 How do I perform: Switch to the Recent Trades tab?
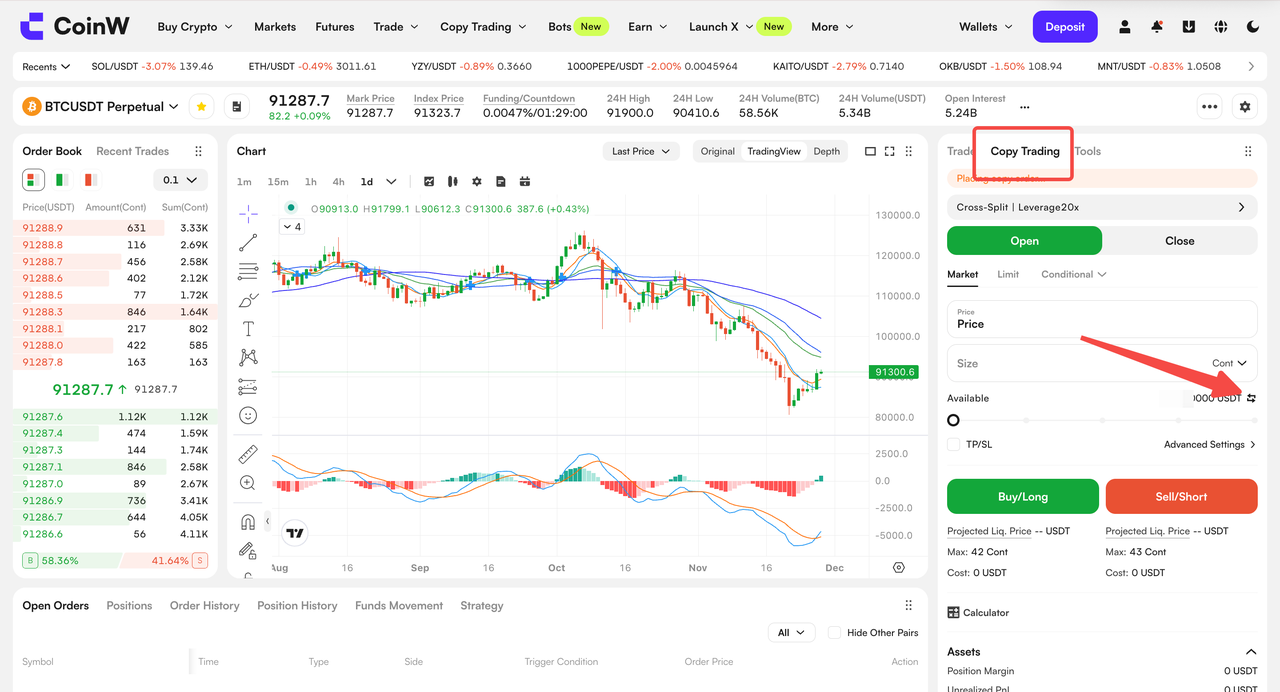133,151
